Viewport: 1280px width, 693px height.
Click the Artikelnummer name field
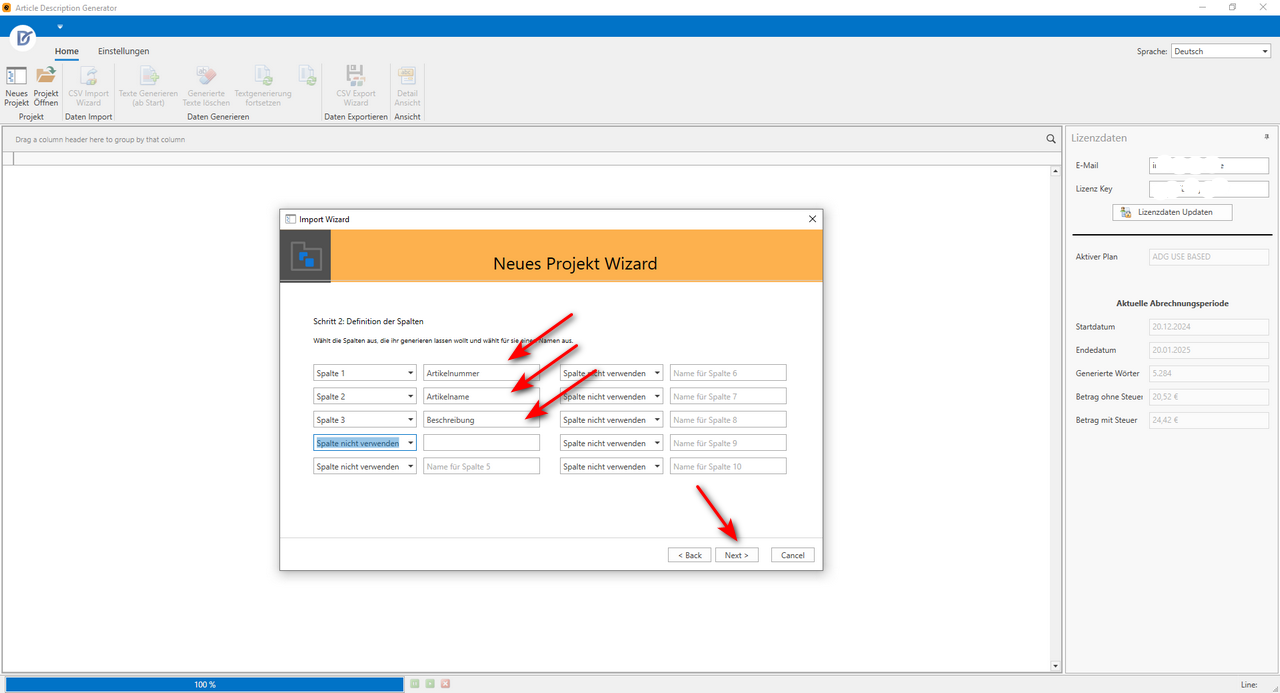point(481,373)
